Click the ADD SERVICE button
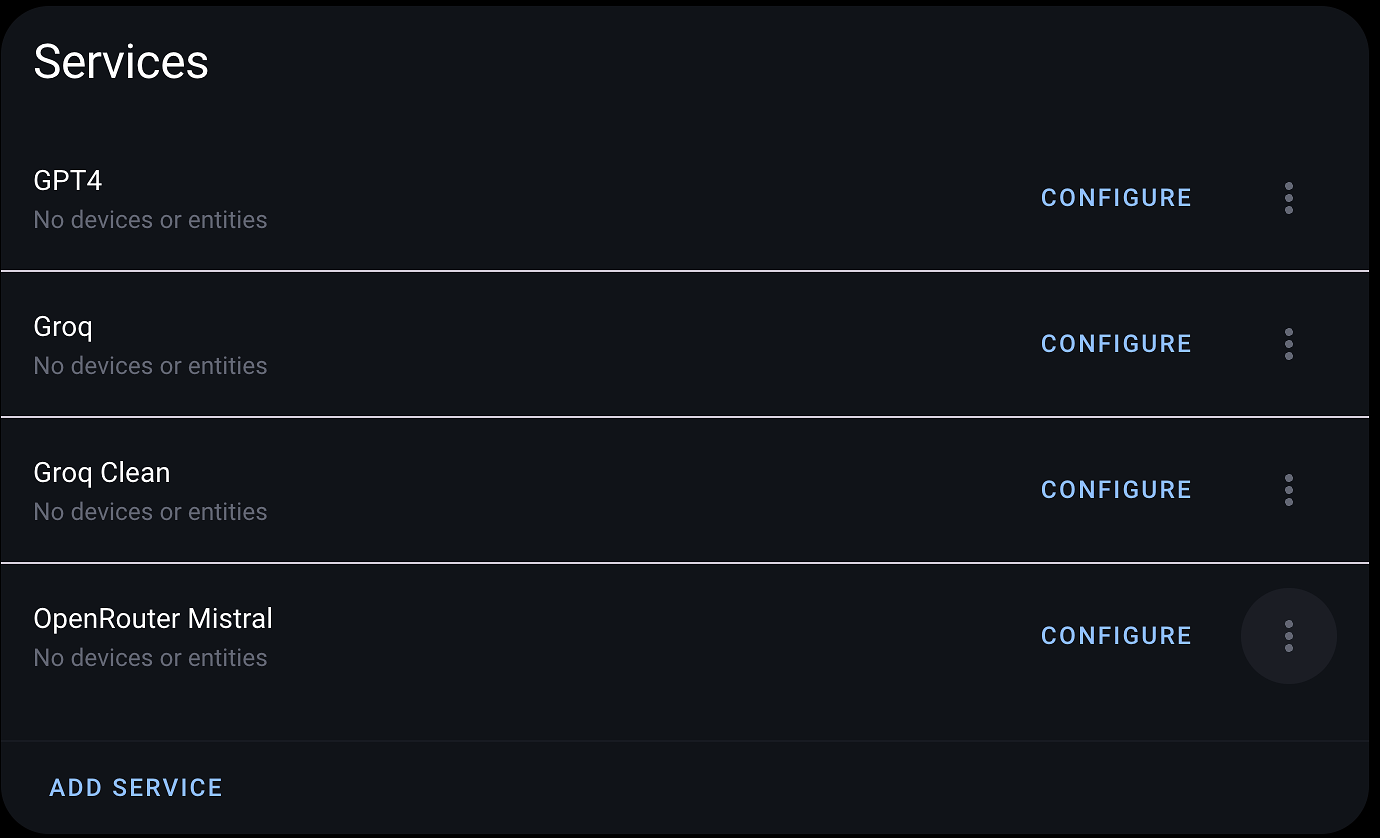Screen dimensions: 1380x838 click(136, 788)
